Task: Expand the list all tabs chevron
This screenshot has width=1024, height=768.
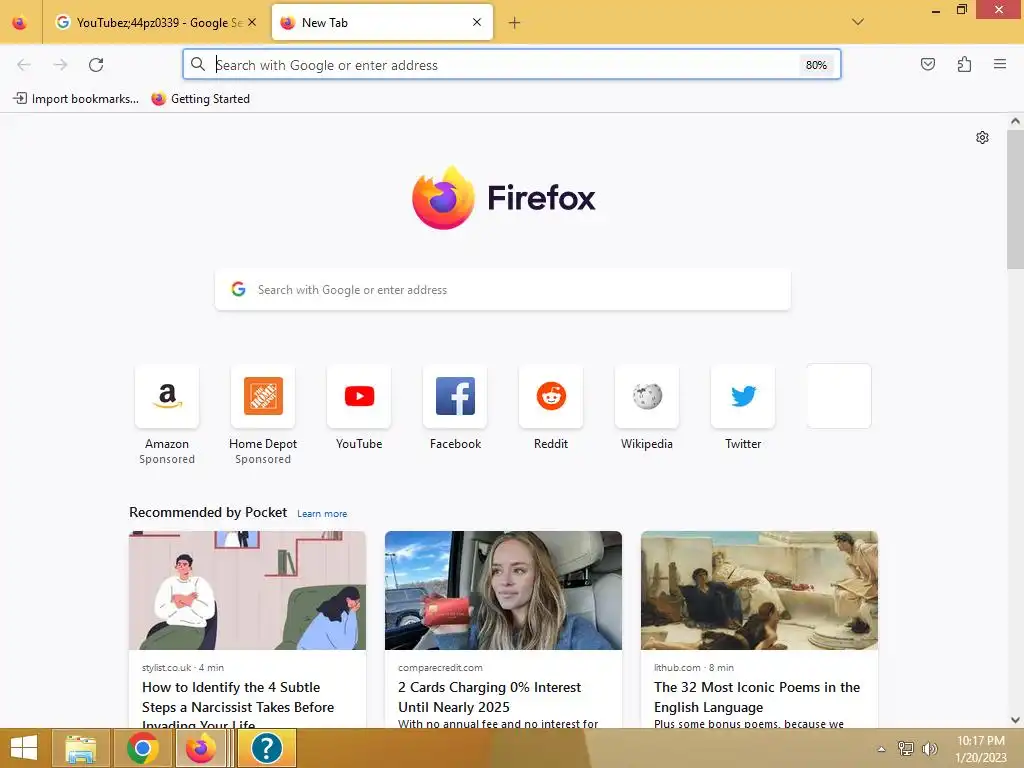Action: click(x=858, y=22)
